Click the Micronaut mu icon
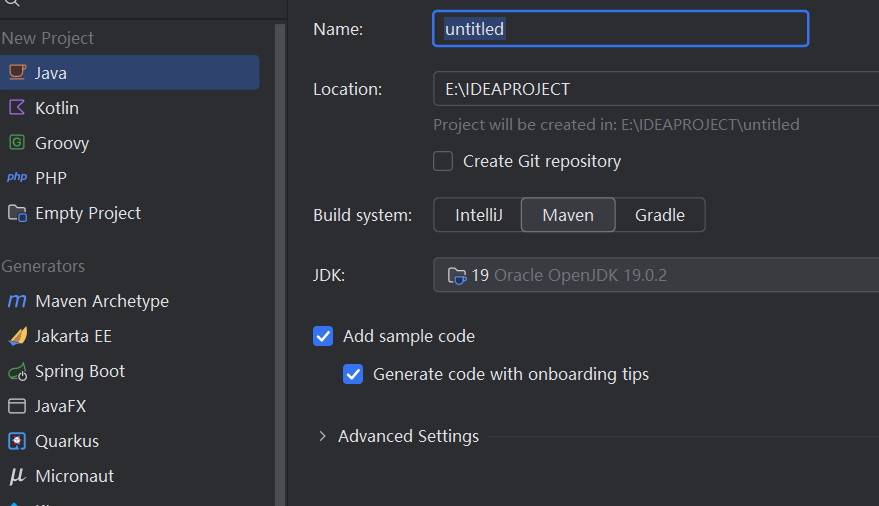Screen dimensions: 879x506 [x=17, y=476]
